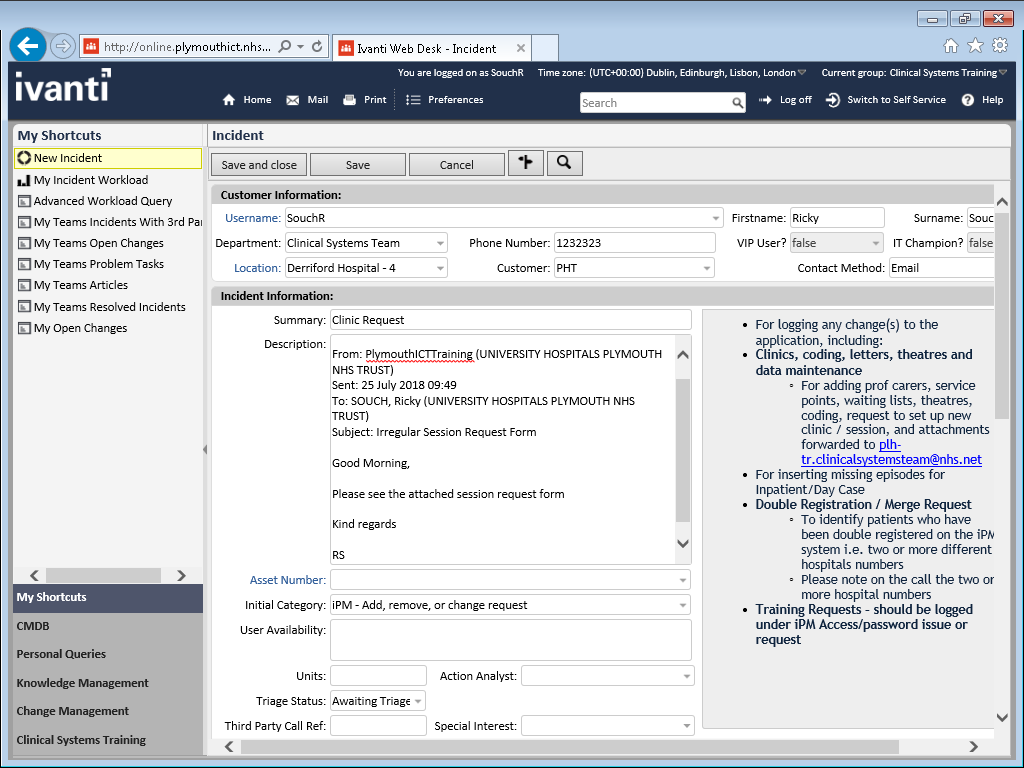This screenshot has width=1024, height=768.
Task: Click the Summary input field
Action: 511,320
